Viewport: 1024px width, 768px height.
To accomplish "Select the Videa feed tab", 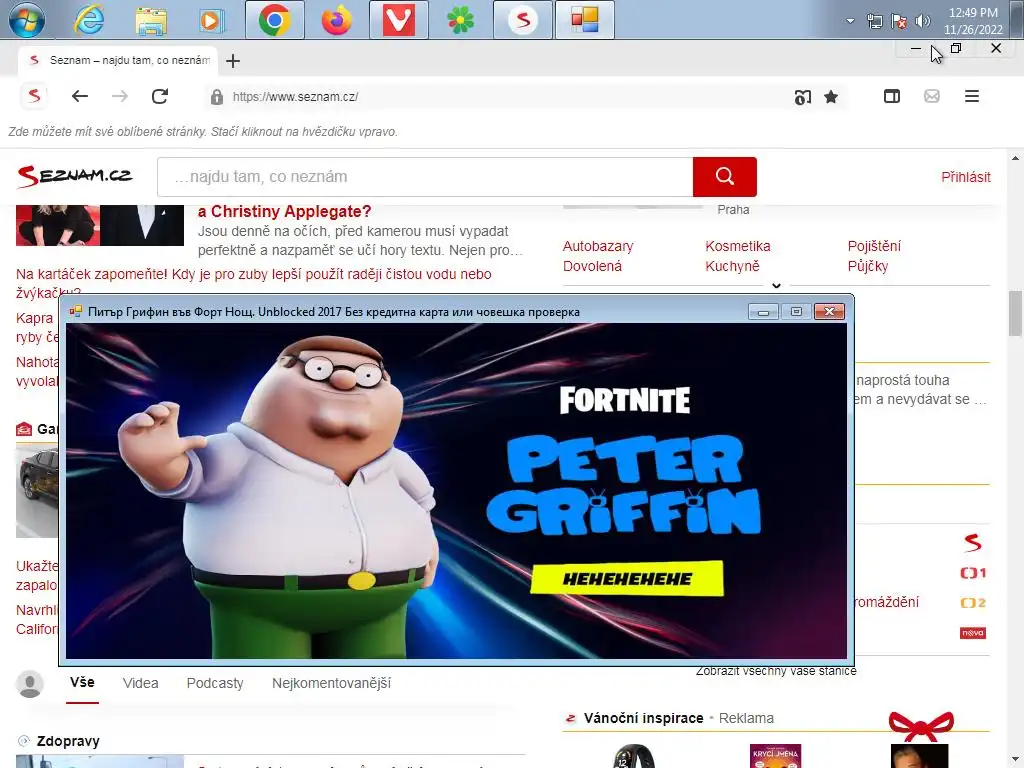I will point(140,683).
